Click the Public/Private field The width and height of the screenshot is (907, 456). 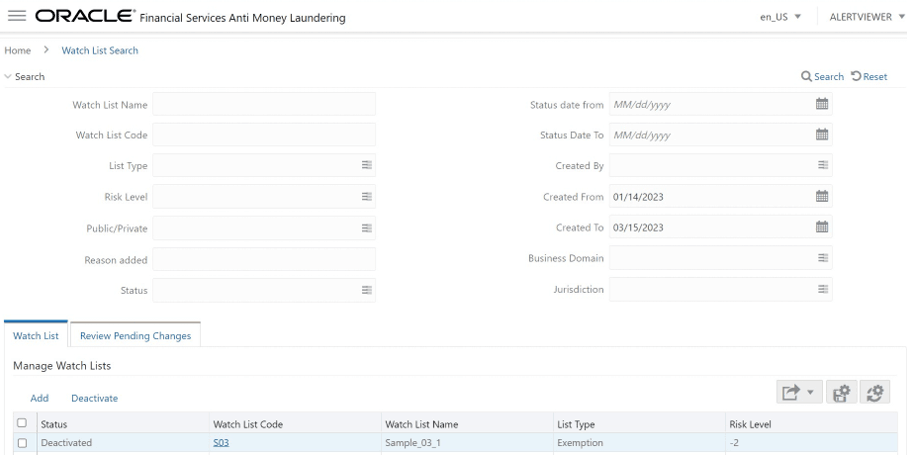[x=264, y=228]
